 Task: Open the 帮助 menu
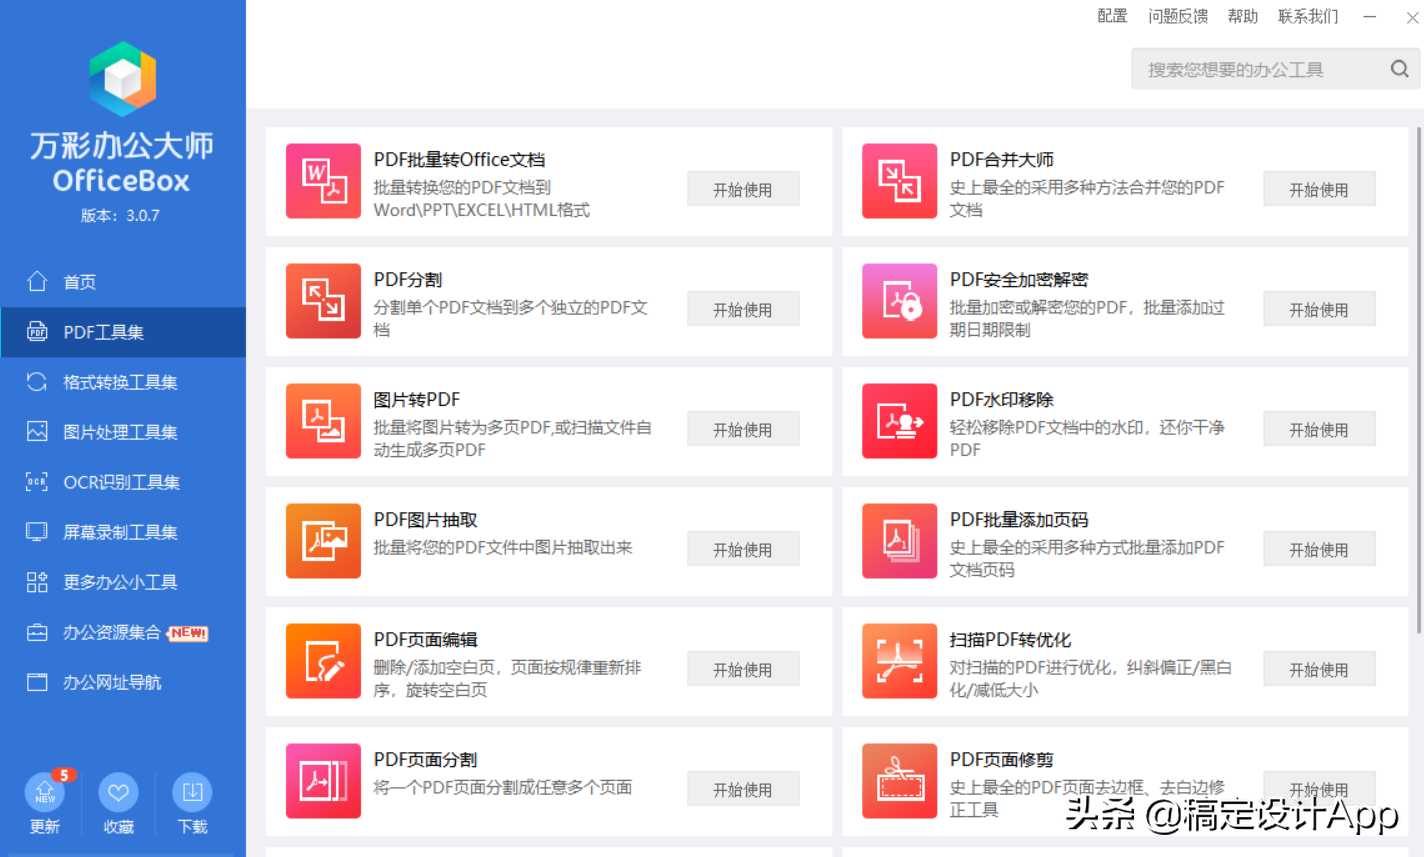tap(1243, 16)
